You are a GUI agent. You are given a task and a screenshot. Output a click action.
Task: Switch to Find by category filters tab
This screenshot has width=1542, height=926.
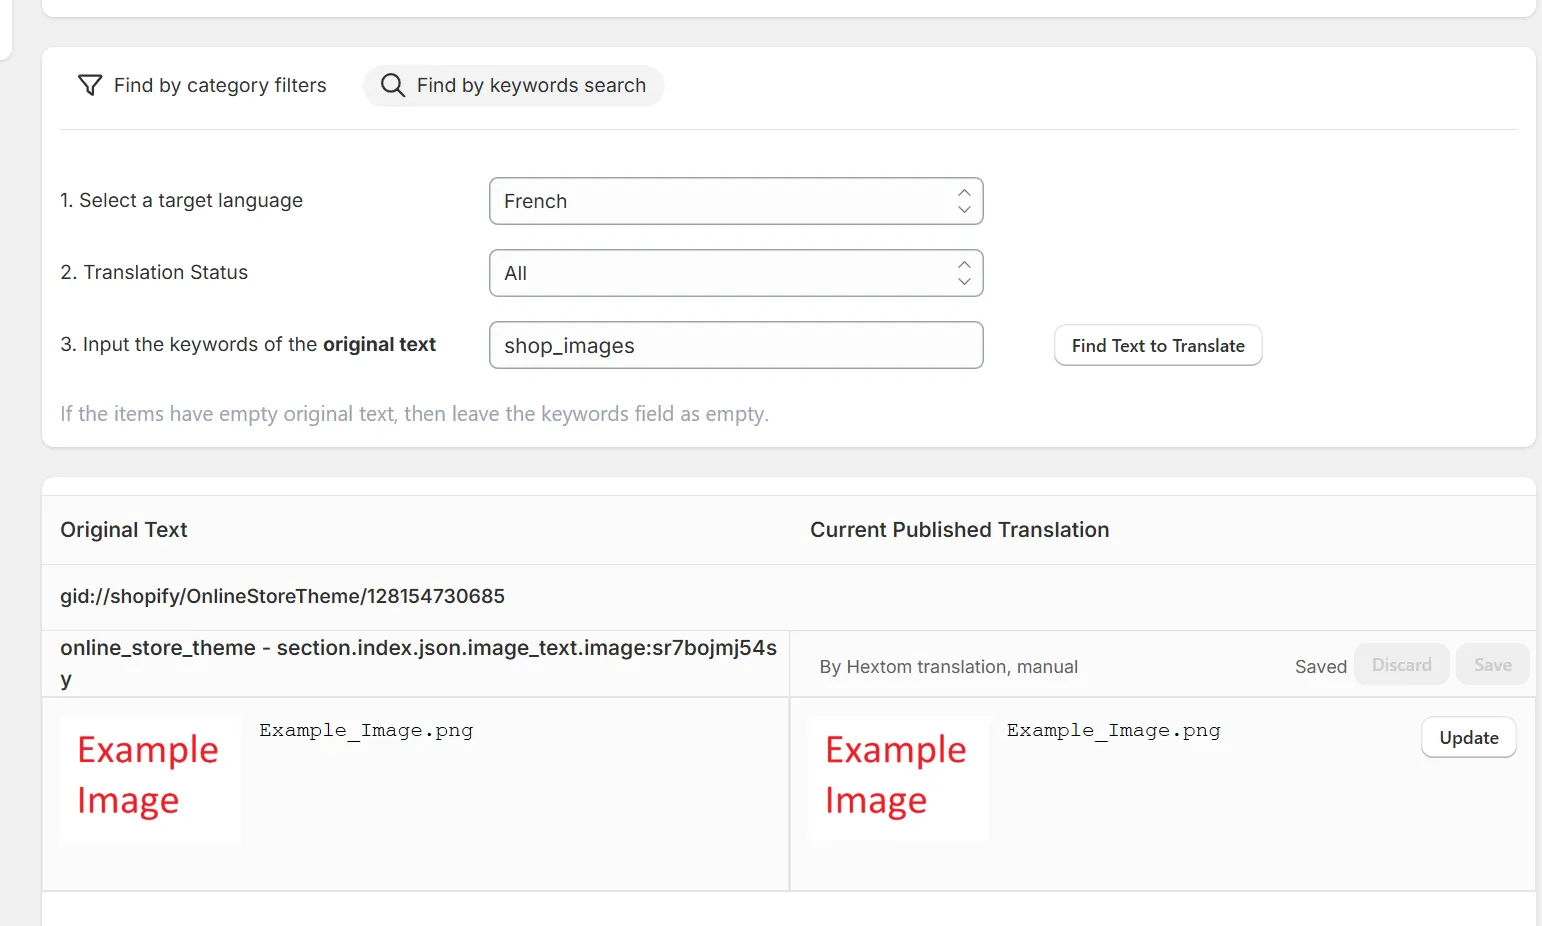(203, 86)
